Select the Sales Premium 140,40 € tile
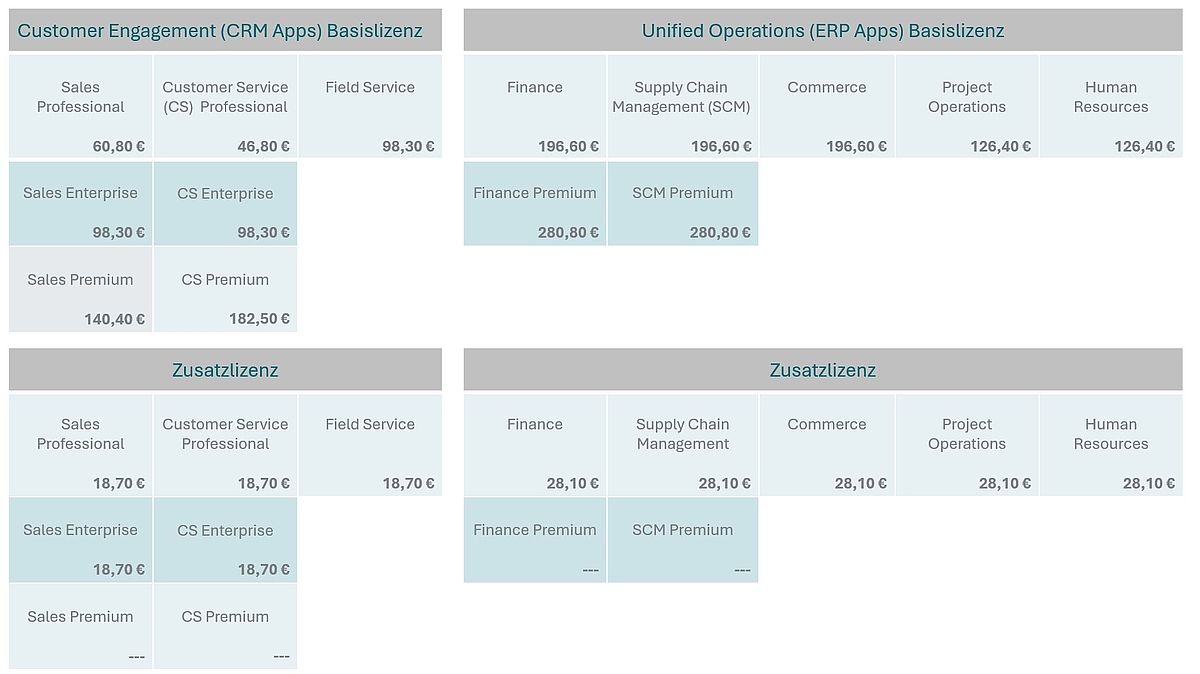The width and height of the screenshot is (1200, 674). click(80, 290)
